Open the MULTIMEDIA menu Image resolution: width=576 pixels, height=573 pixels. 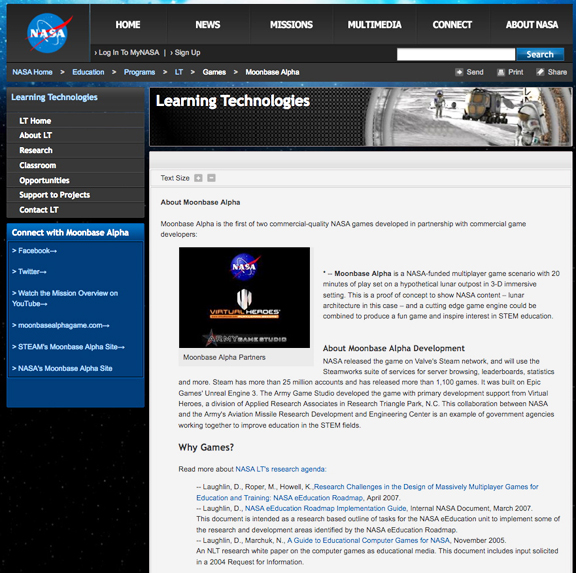pyautogui.click(x=375, y=25)
